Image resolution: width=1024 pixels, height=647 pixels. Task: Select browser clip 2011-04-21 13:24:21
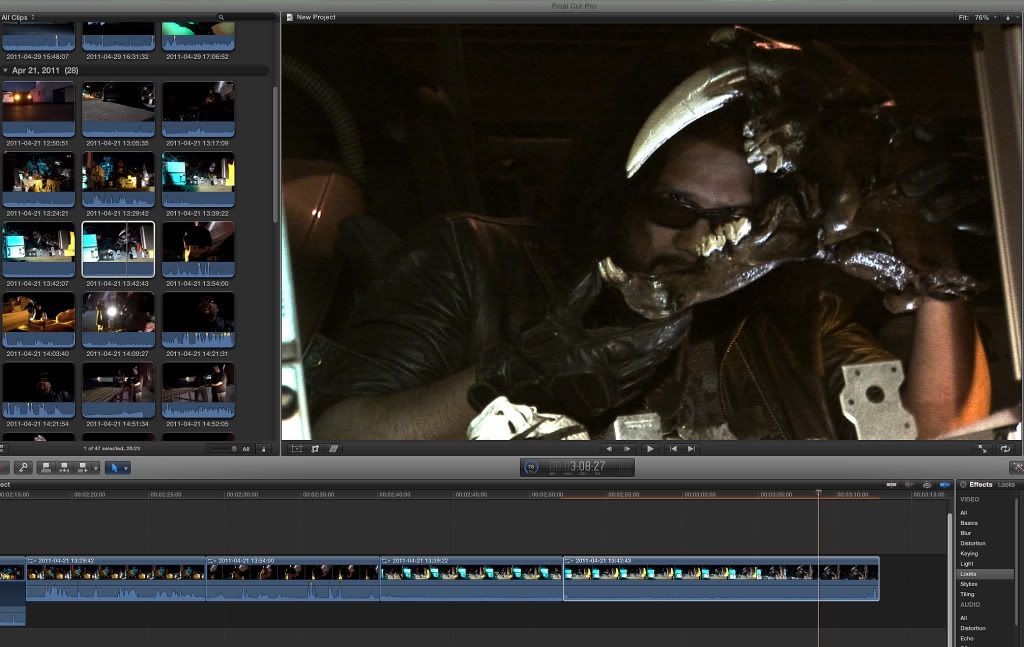click(39, 180)
